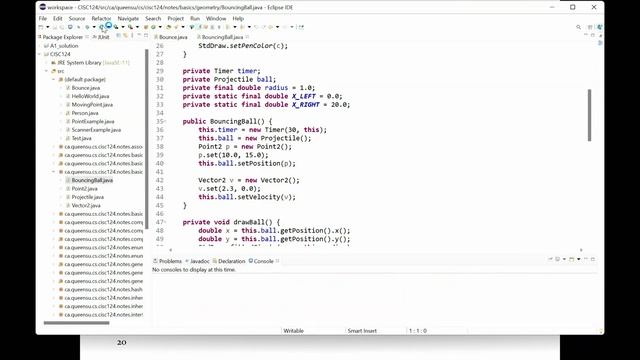The width and height of the screenshot is (640, 360).
Task: Click the editor vertical scrollbar thumb
Action: (589, 116)
